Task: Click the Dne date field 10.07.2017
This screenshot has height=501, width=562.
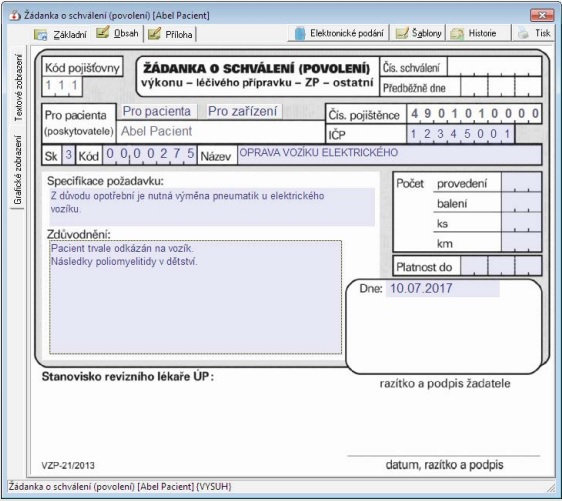Action: click(442, 288)
